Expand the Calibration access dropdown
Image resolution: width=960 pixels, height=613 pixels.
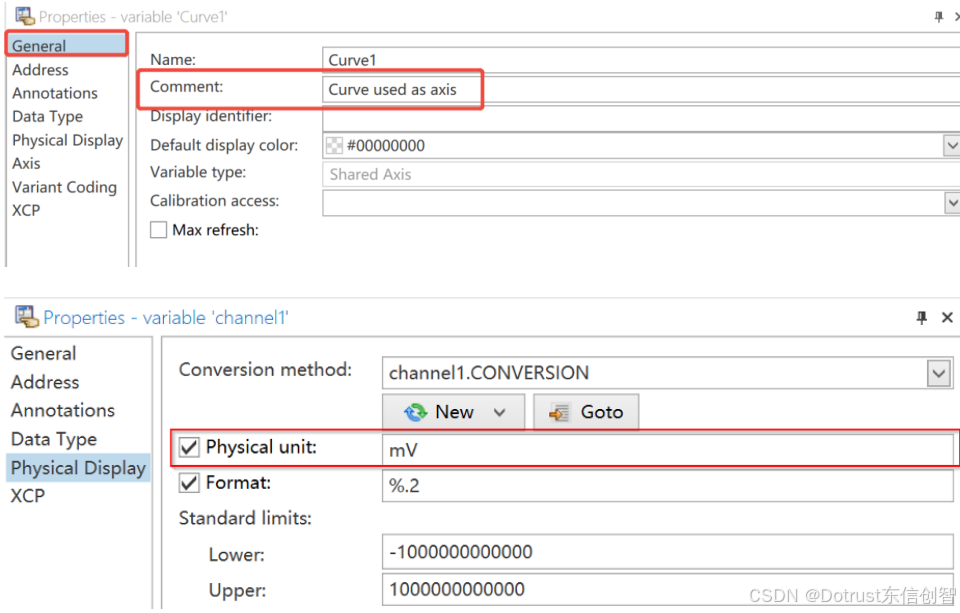(x=951, y=203)
